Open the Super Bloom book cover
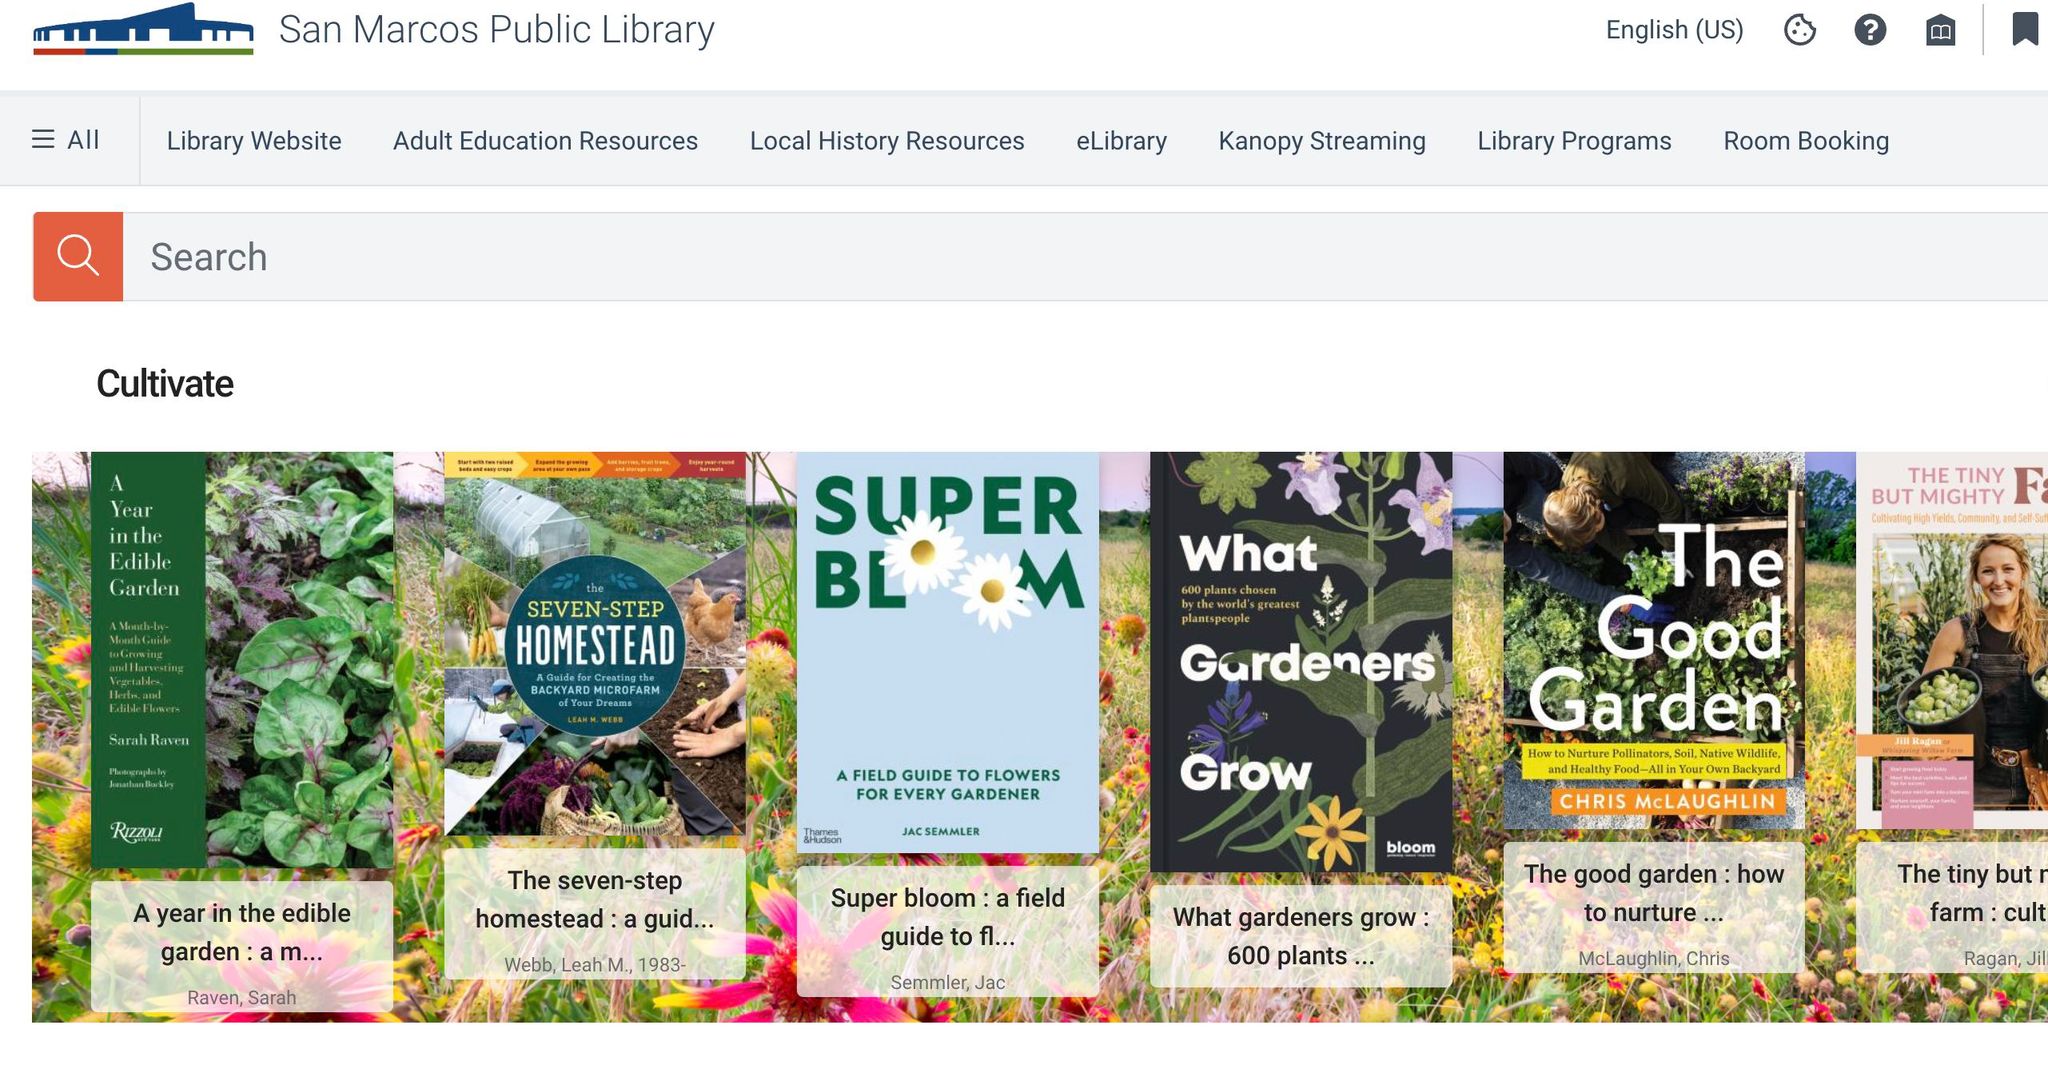The width and height of the screenshot is (2048, 1073). click(948, 653)
